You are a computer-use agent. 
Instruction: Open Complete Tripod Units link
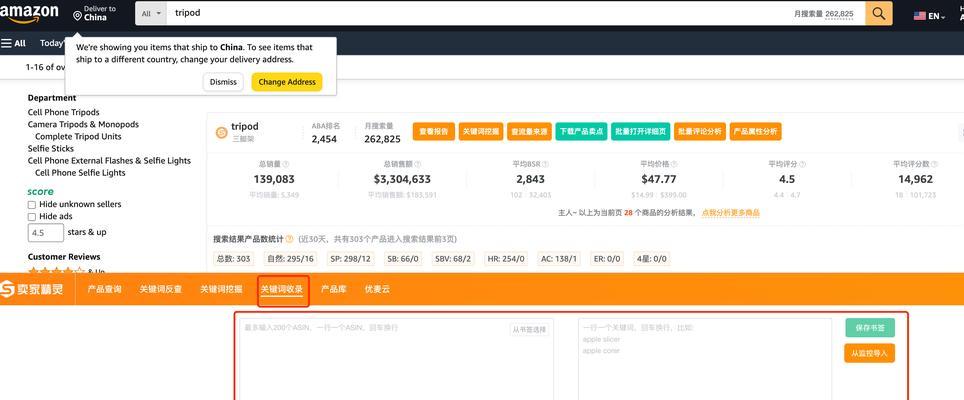tap(78, 136)
